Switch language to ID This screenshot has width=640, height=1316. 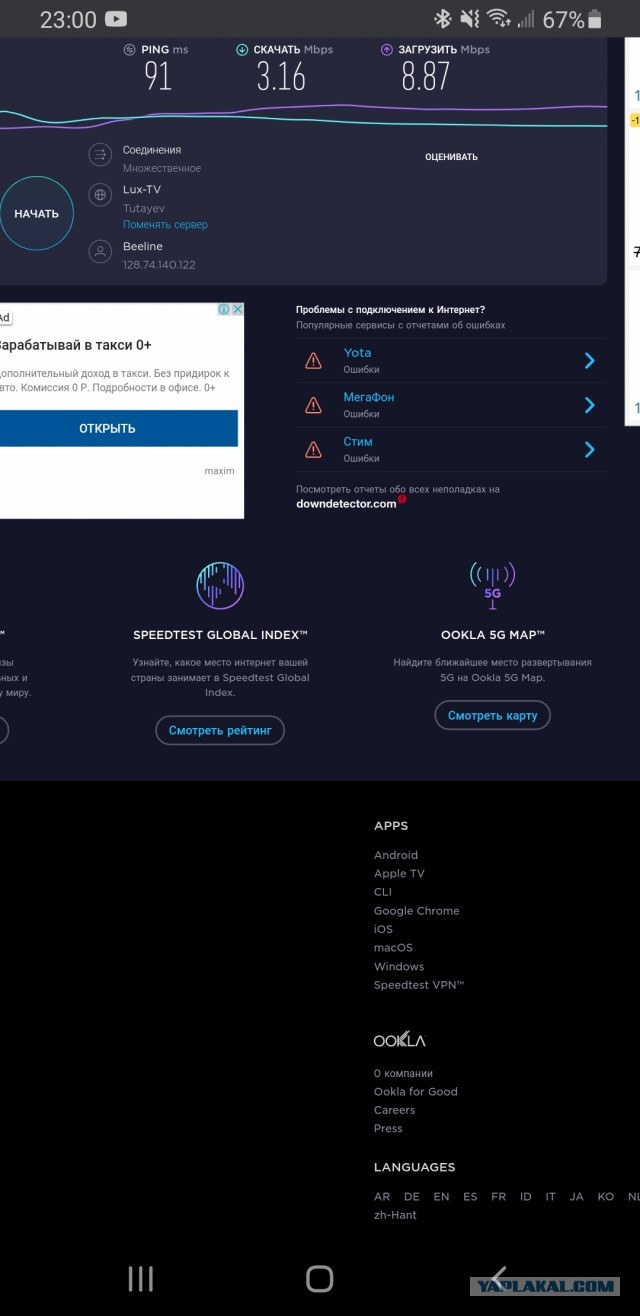[526, 1197]
